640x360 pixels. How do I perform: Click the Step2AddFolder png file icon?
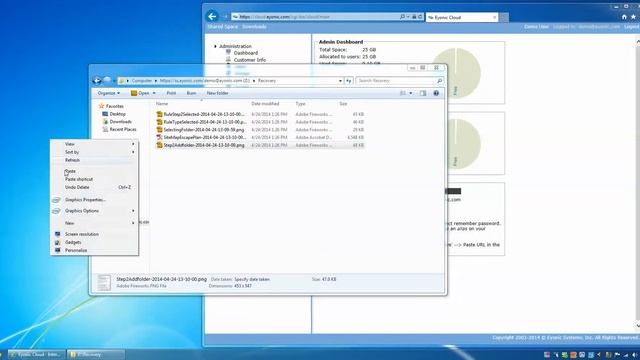click(160, 145)
